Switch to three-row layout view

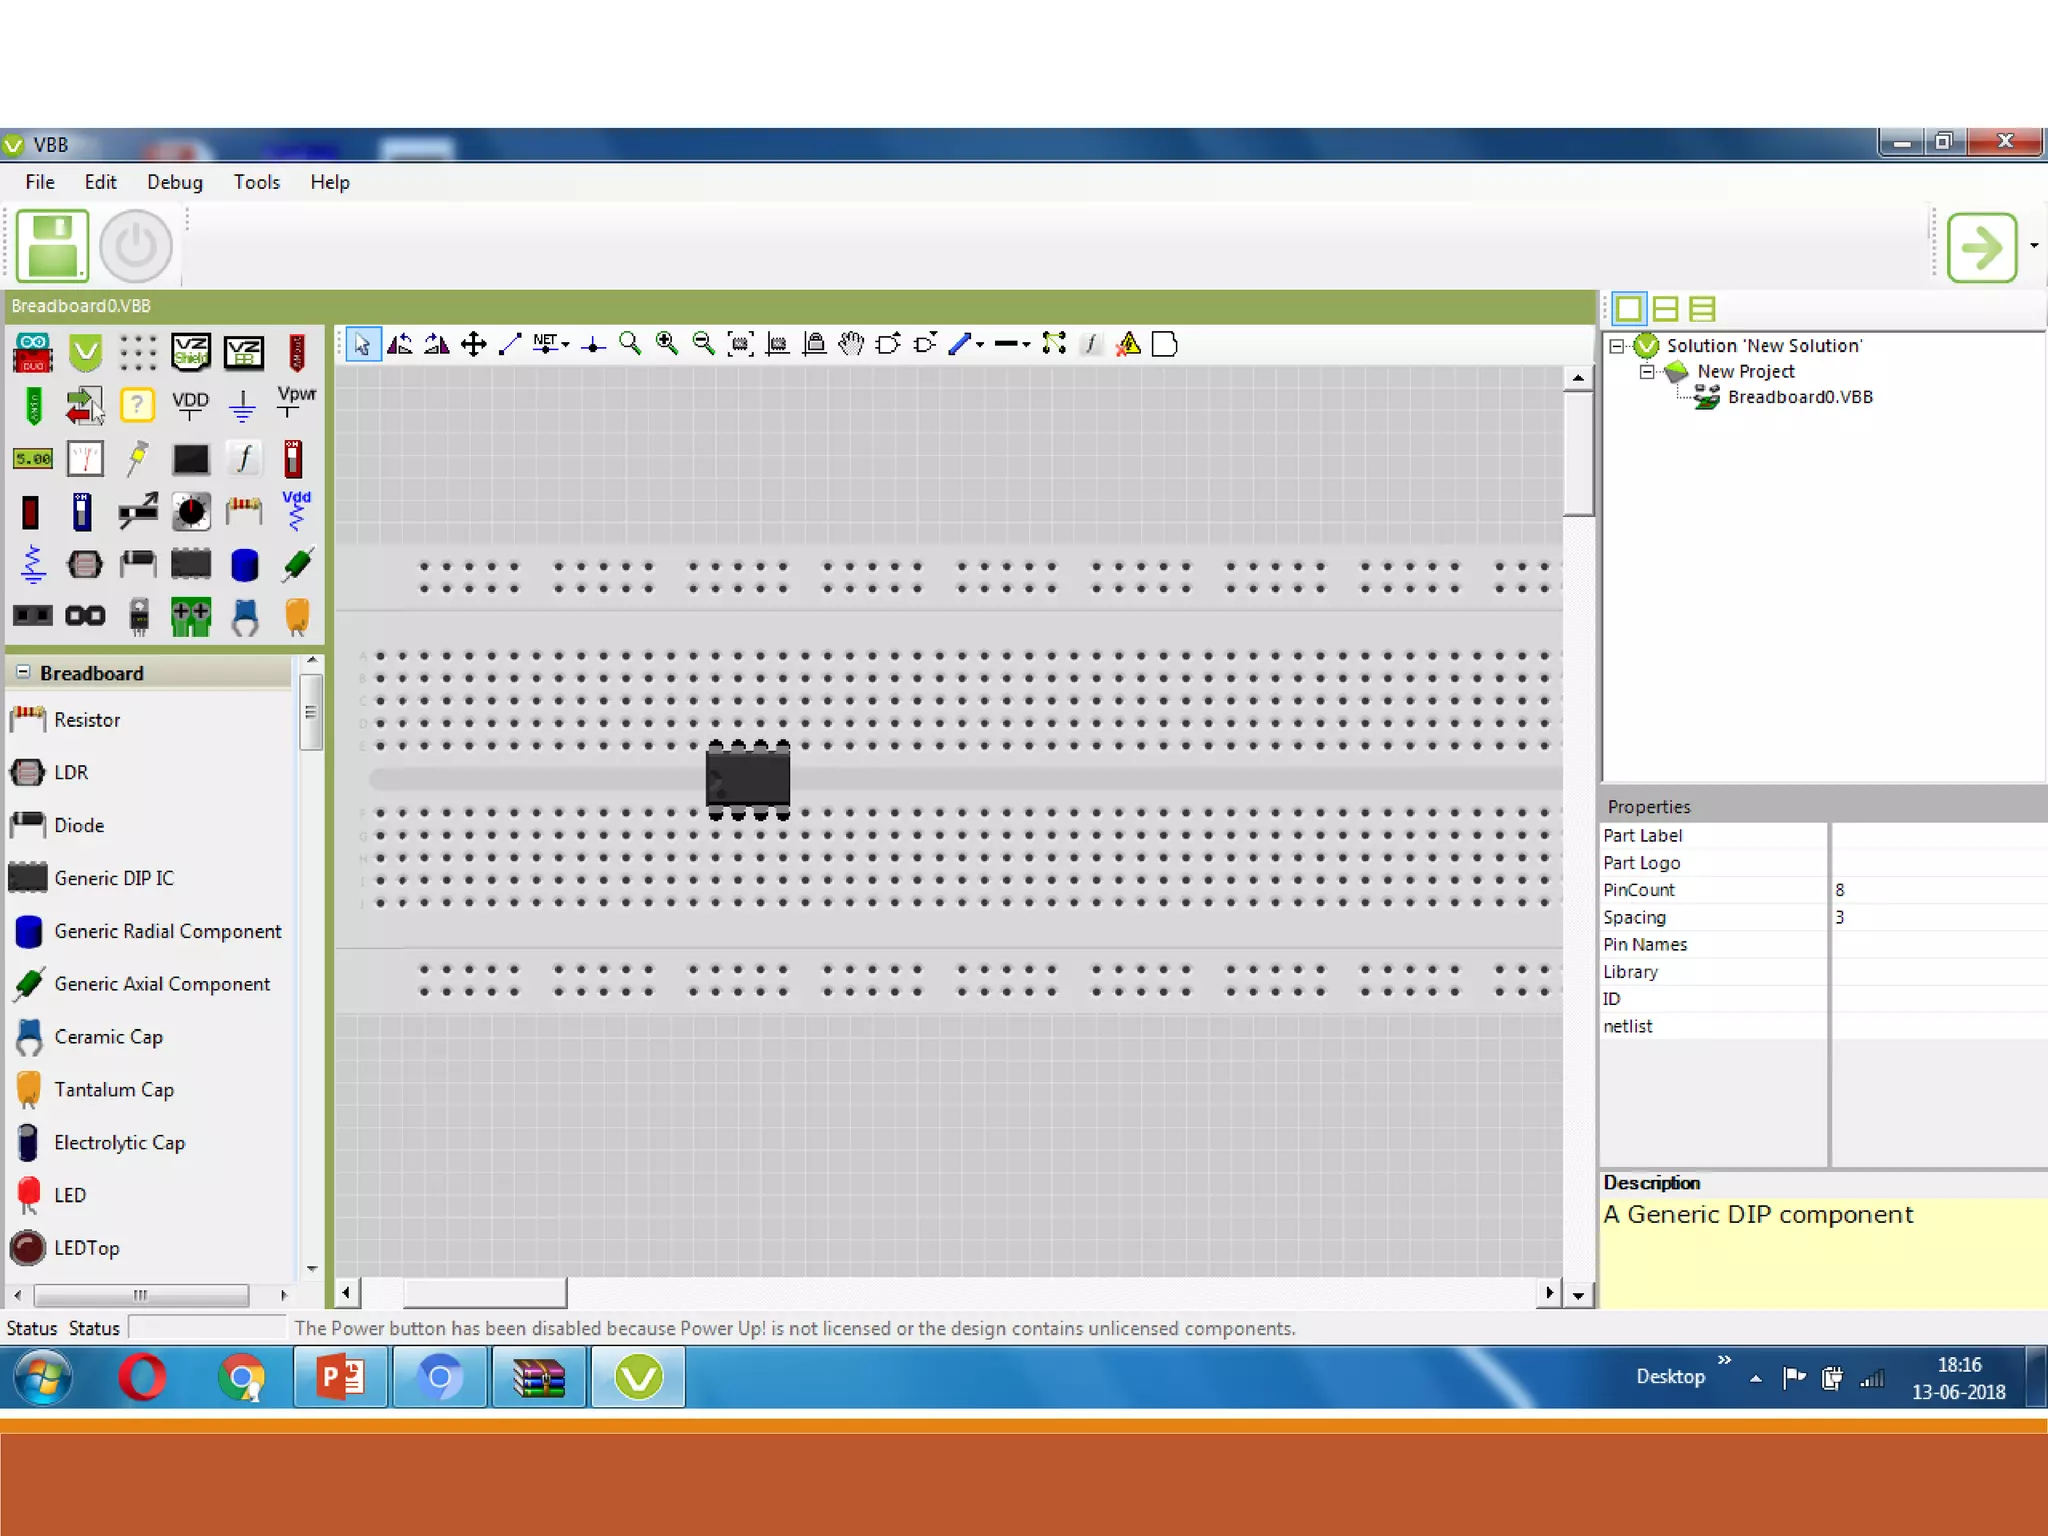coord(1702,309)
